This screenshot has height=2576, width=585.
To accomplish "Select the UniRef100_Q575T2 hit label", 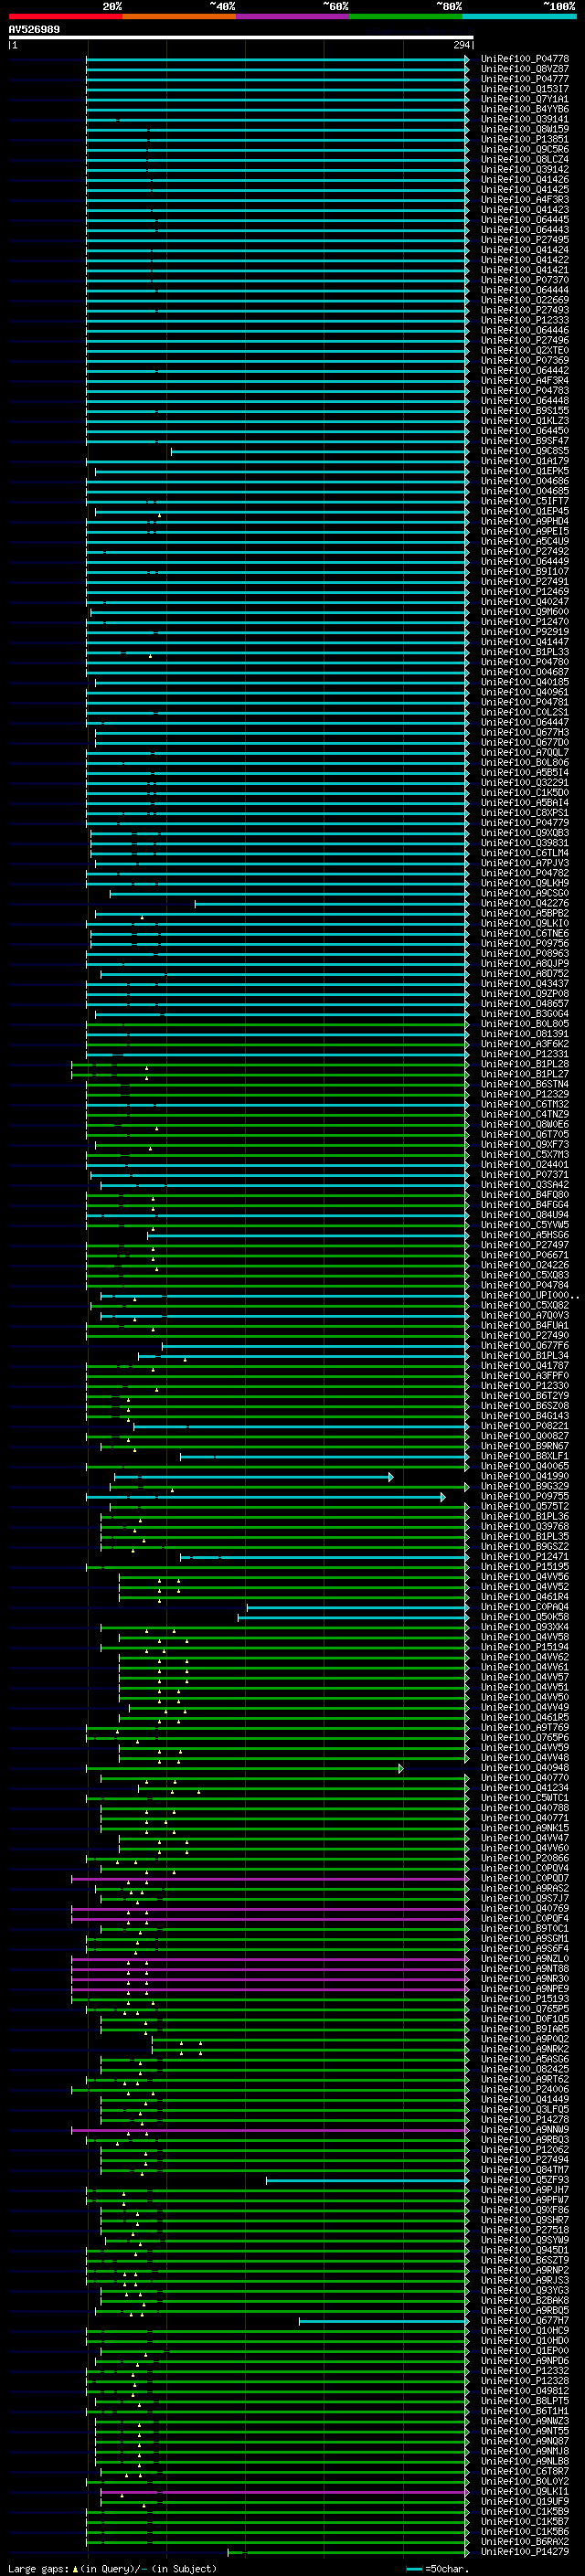I will point(525,1507).
